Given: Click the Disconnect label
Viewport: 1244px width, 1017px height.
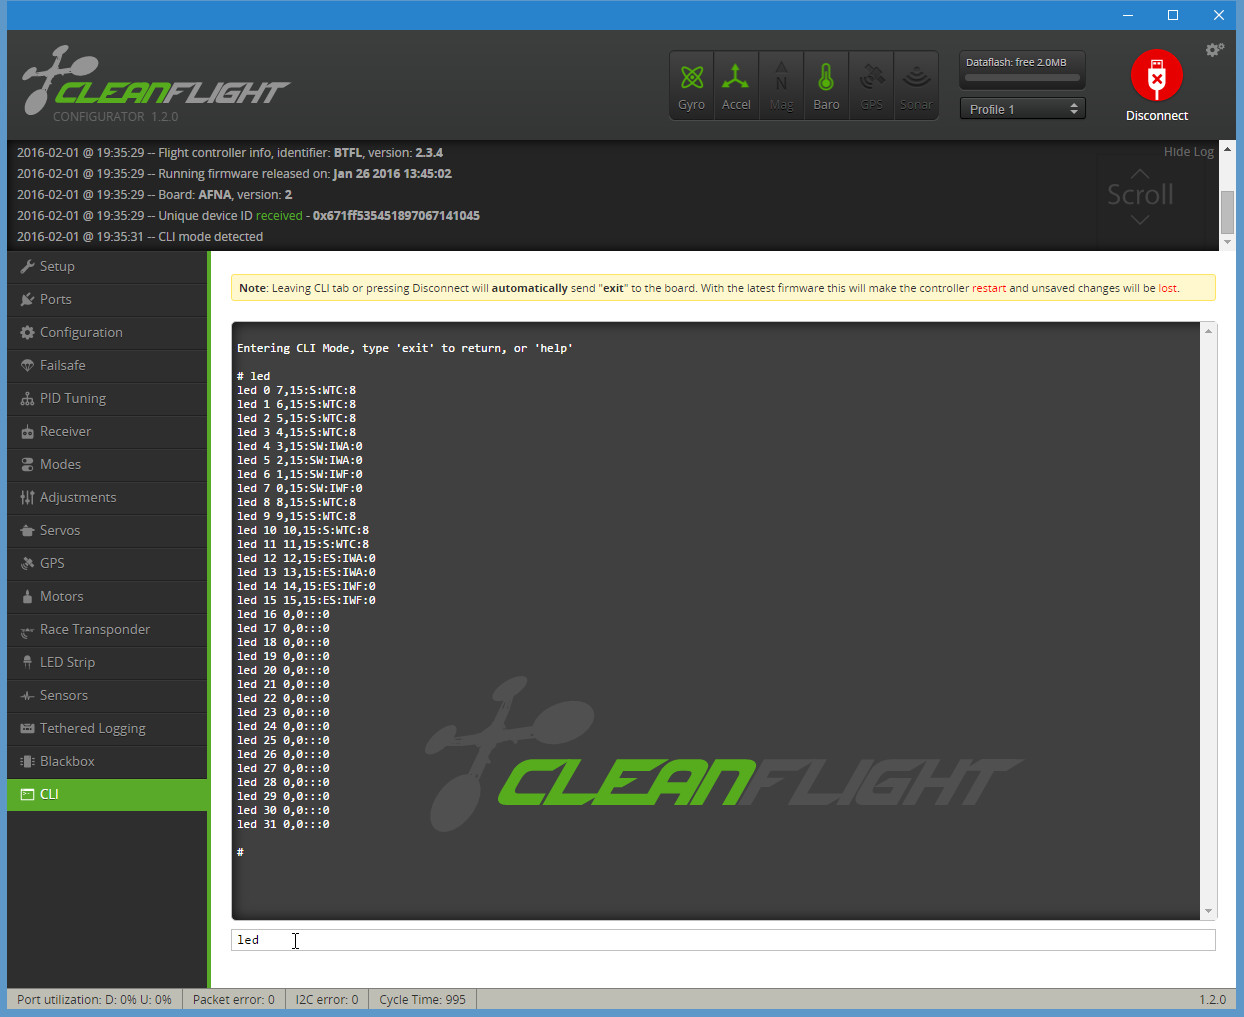Looking at the screenshot, I should [1157, 116].
